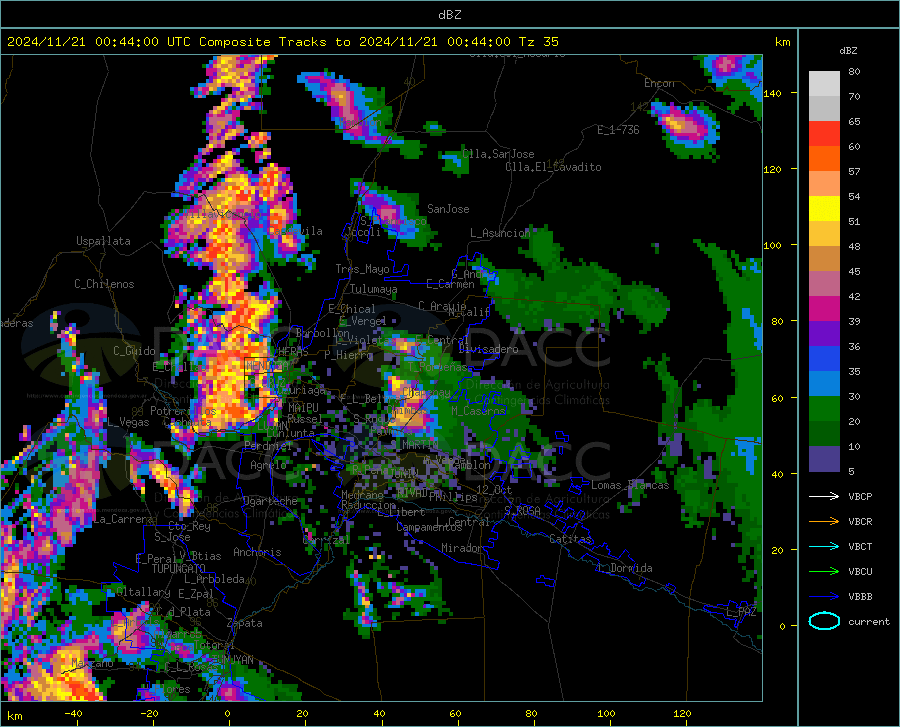Click the 'current' legend label
900x727 pixels.
point(869,621)
